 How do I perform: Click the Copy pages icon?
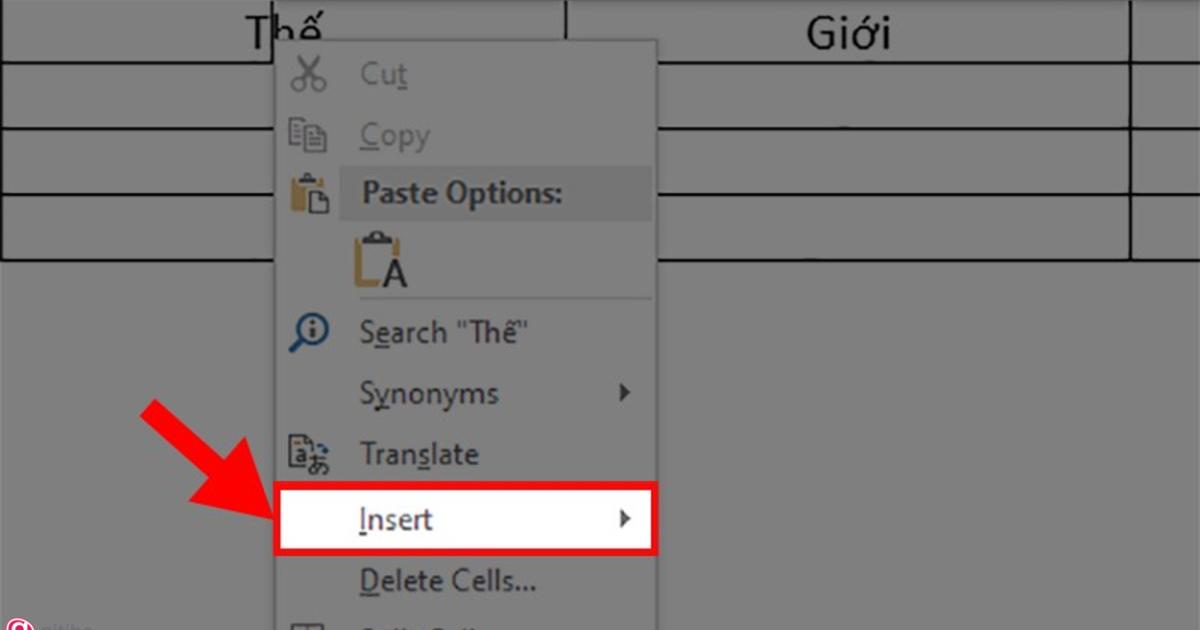[x=308, y=135]
